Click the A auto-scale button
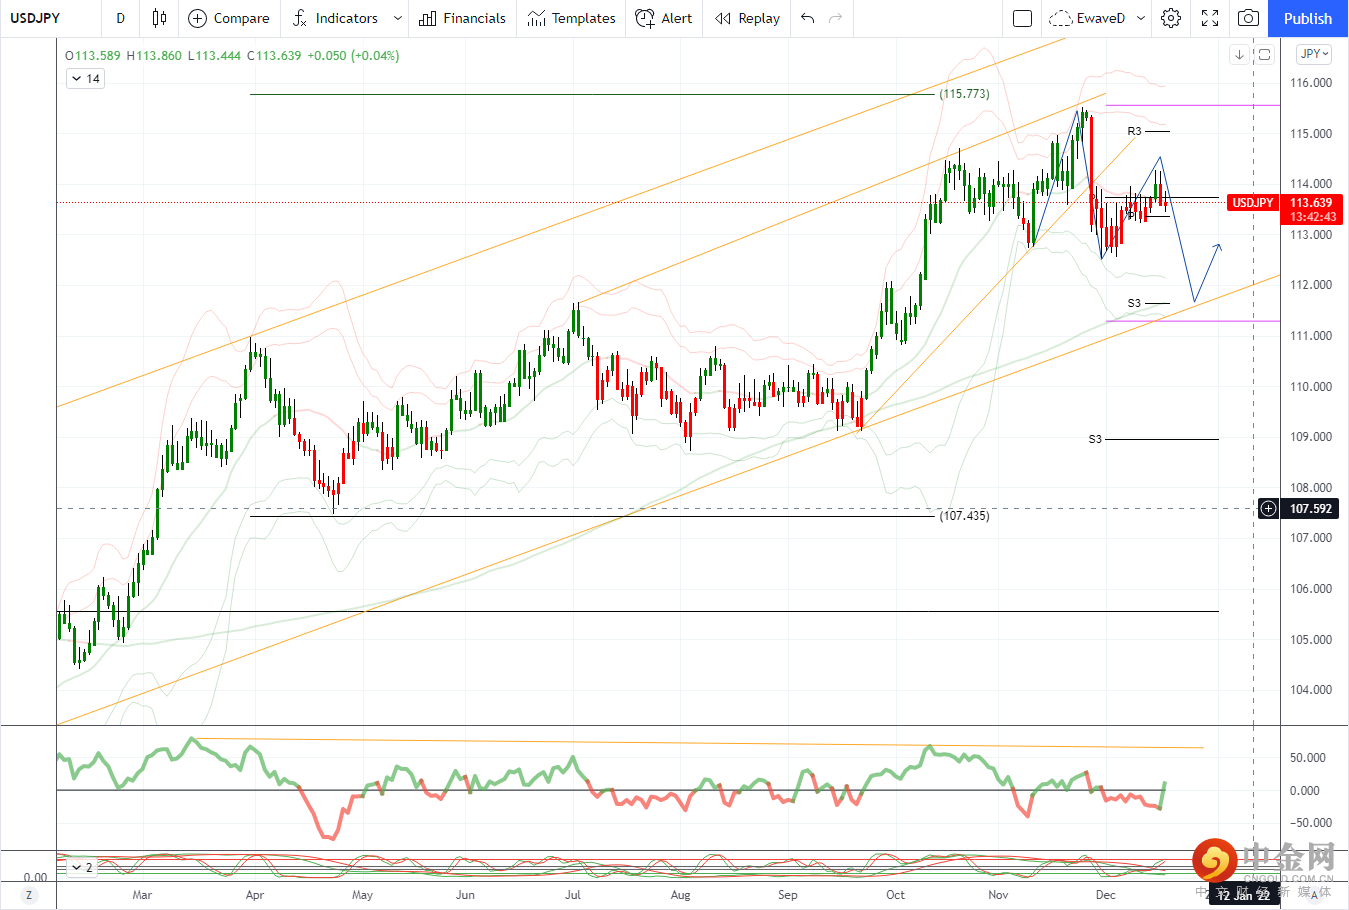Image resolution: width=1349 pixels, height=910 pixels. (x=1314, y=895)
